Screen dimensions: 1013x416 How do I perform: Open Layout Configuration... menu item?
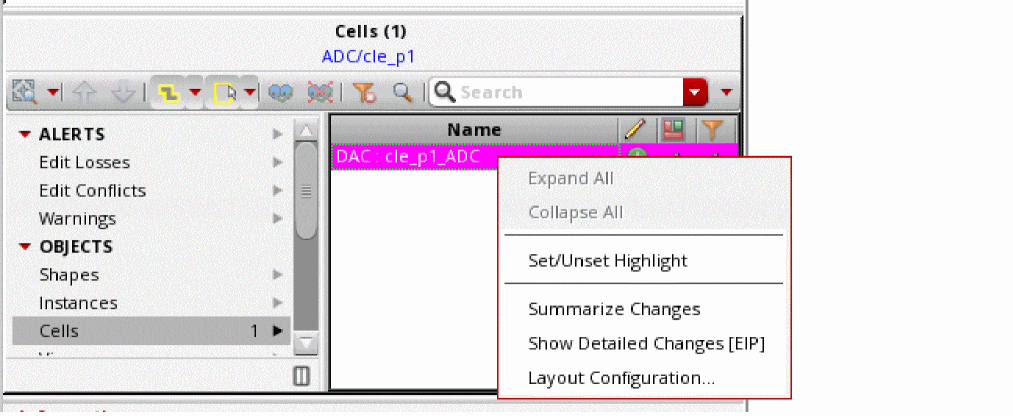point(621,378)
